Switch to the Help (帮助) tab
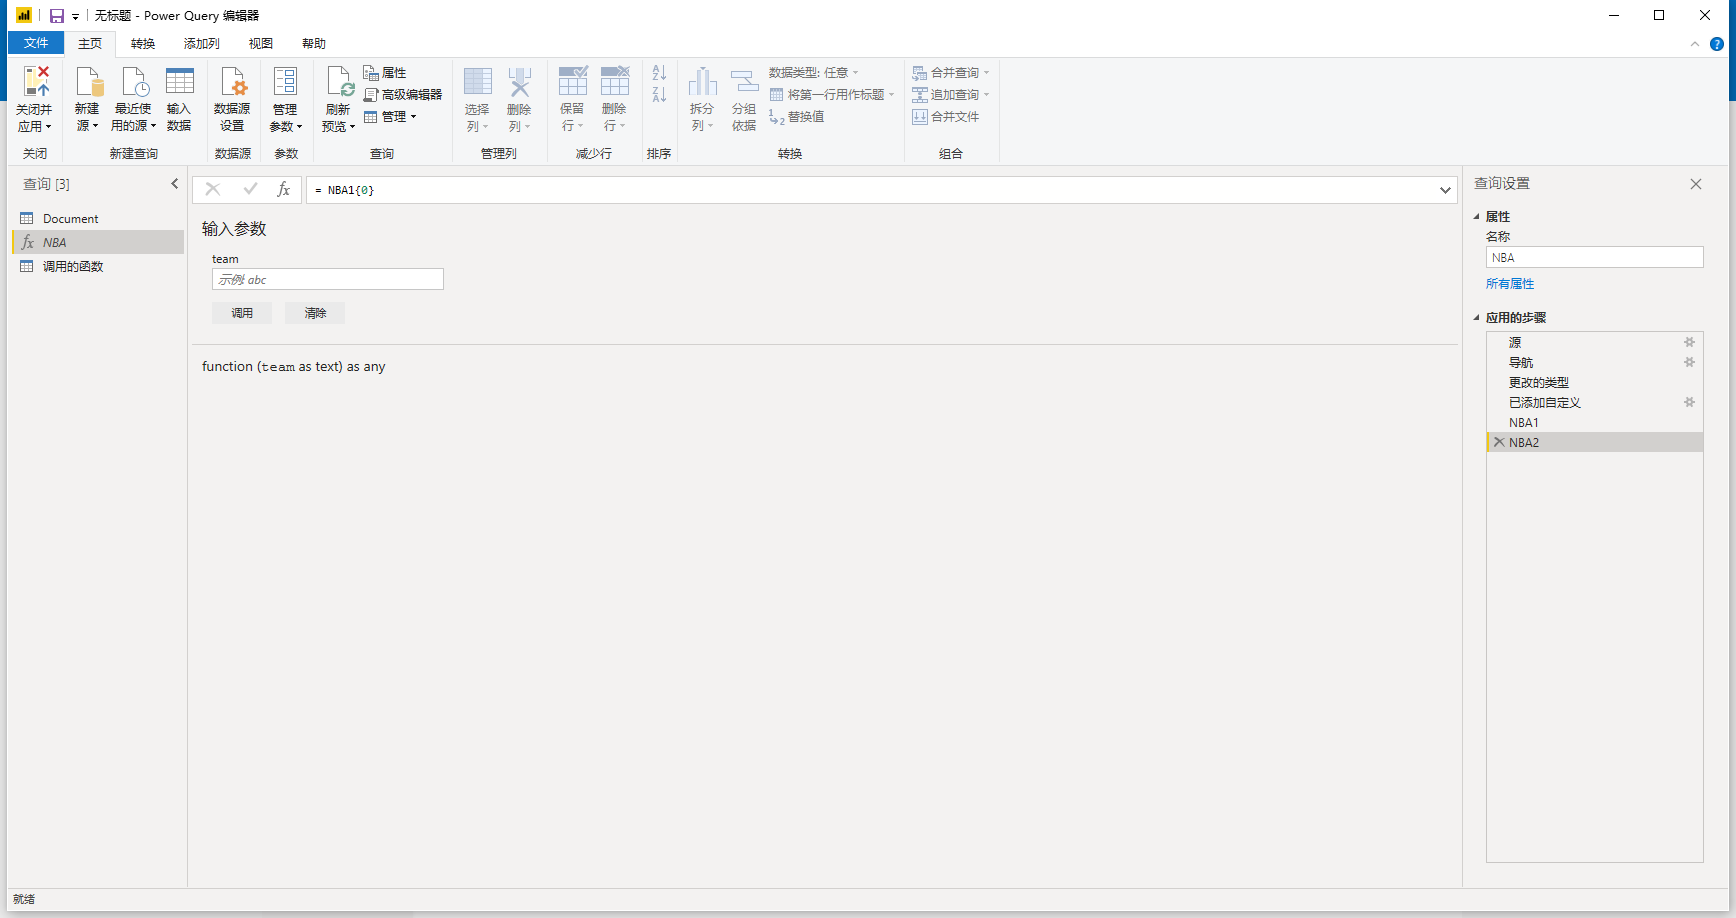This screenshot has width=1736, height=918. [x=314, y=44]
